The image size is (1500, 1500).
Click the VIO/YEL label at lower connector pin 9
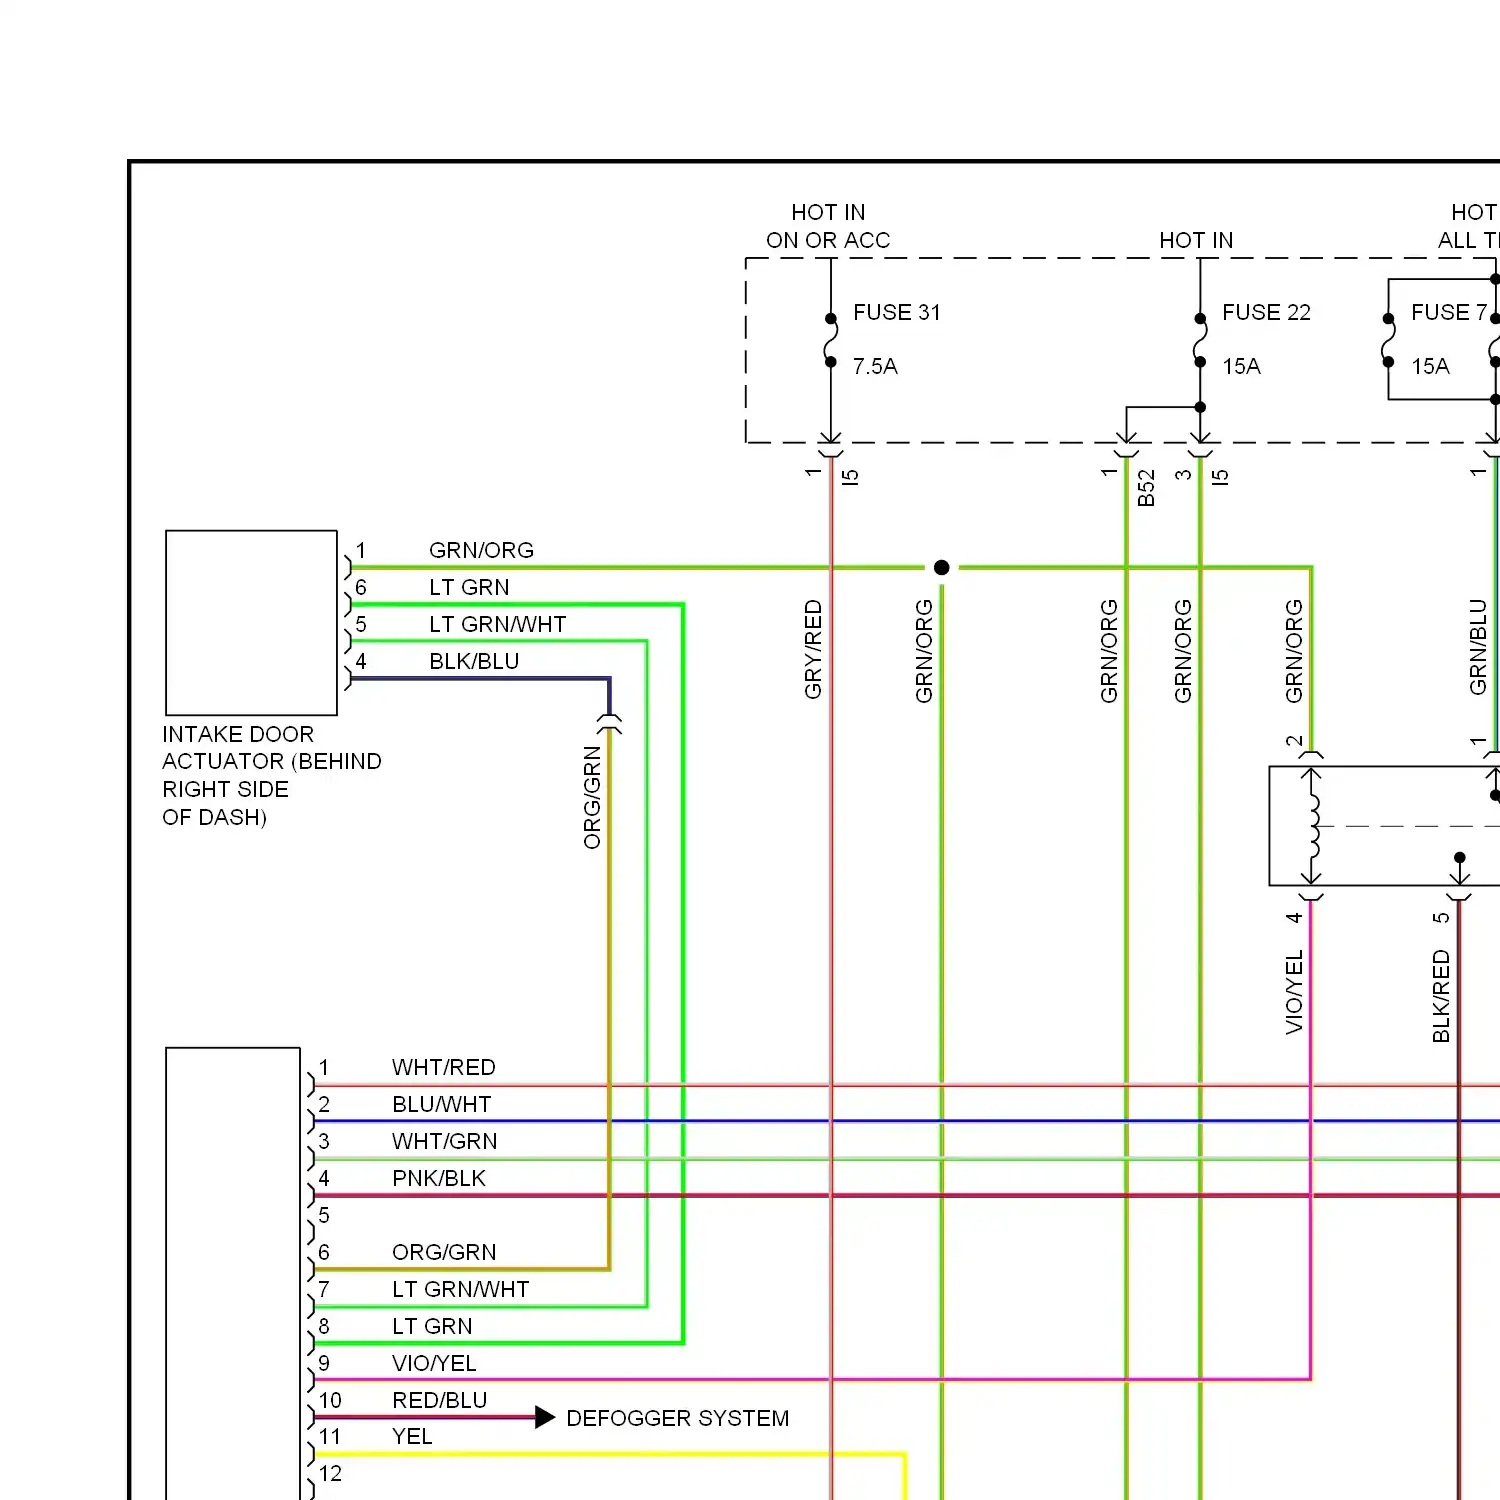pyautogui.click(x=434, y=1363)
